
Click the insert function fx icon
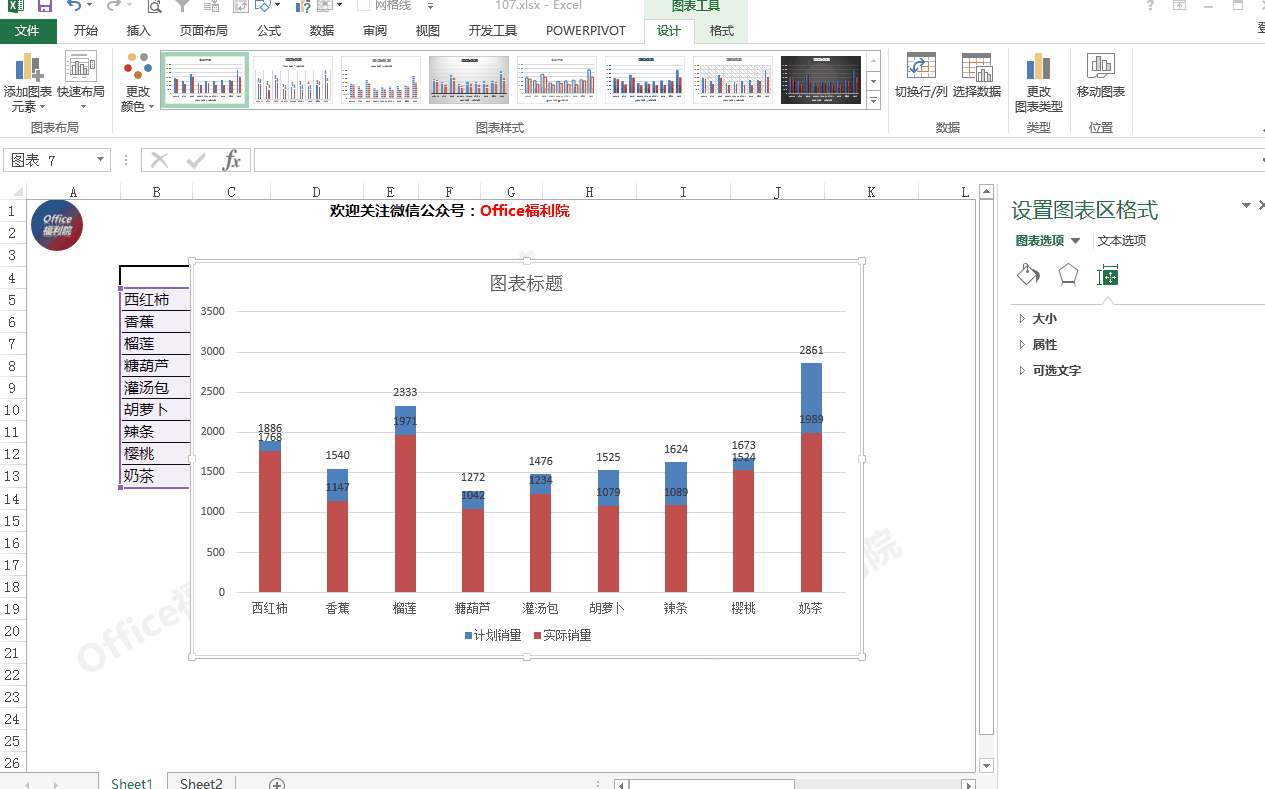click(231, 160)
